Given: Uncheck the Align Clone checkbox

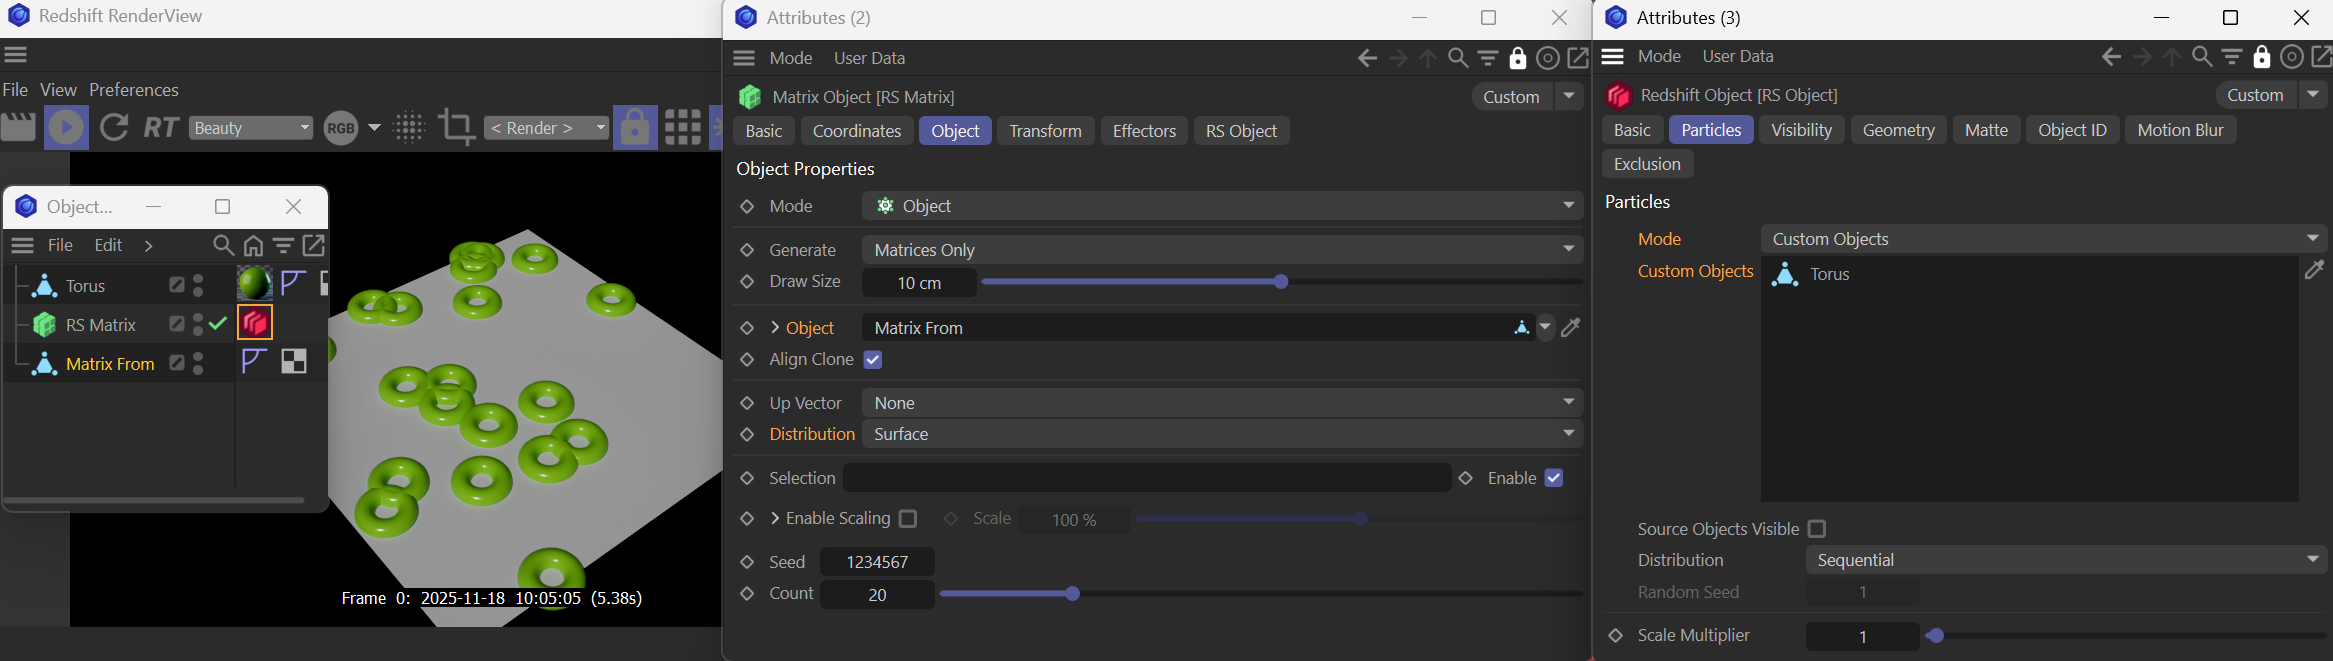Looking at the screenshot, I should (873, 360).
